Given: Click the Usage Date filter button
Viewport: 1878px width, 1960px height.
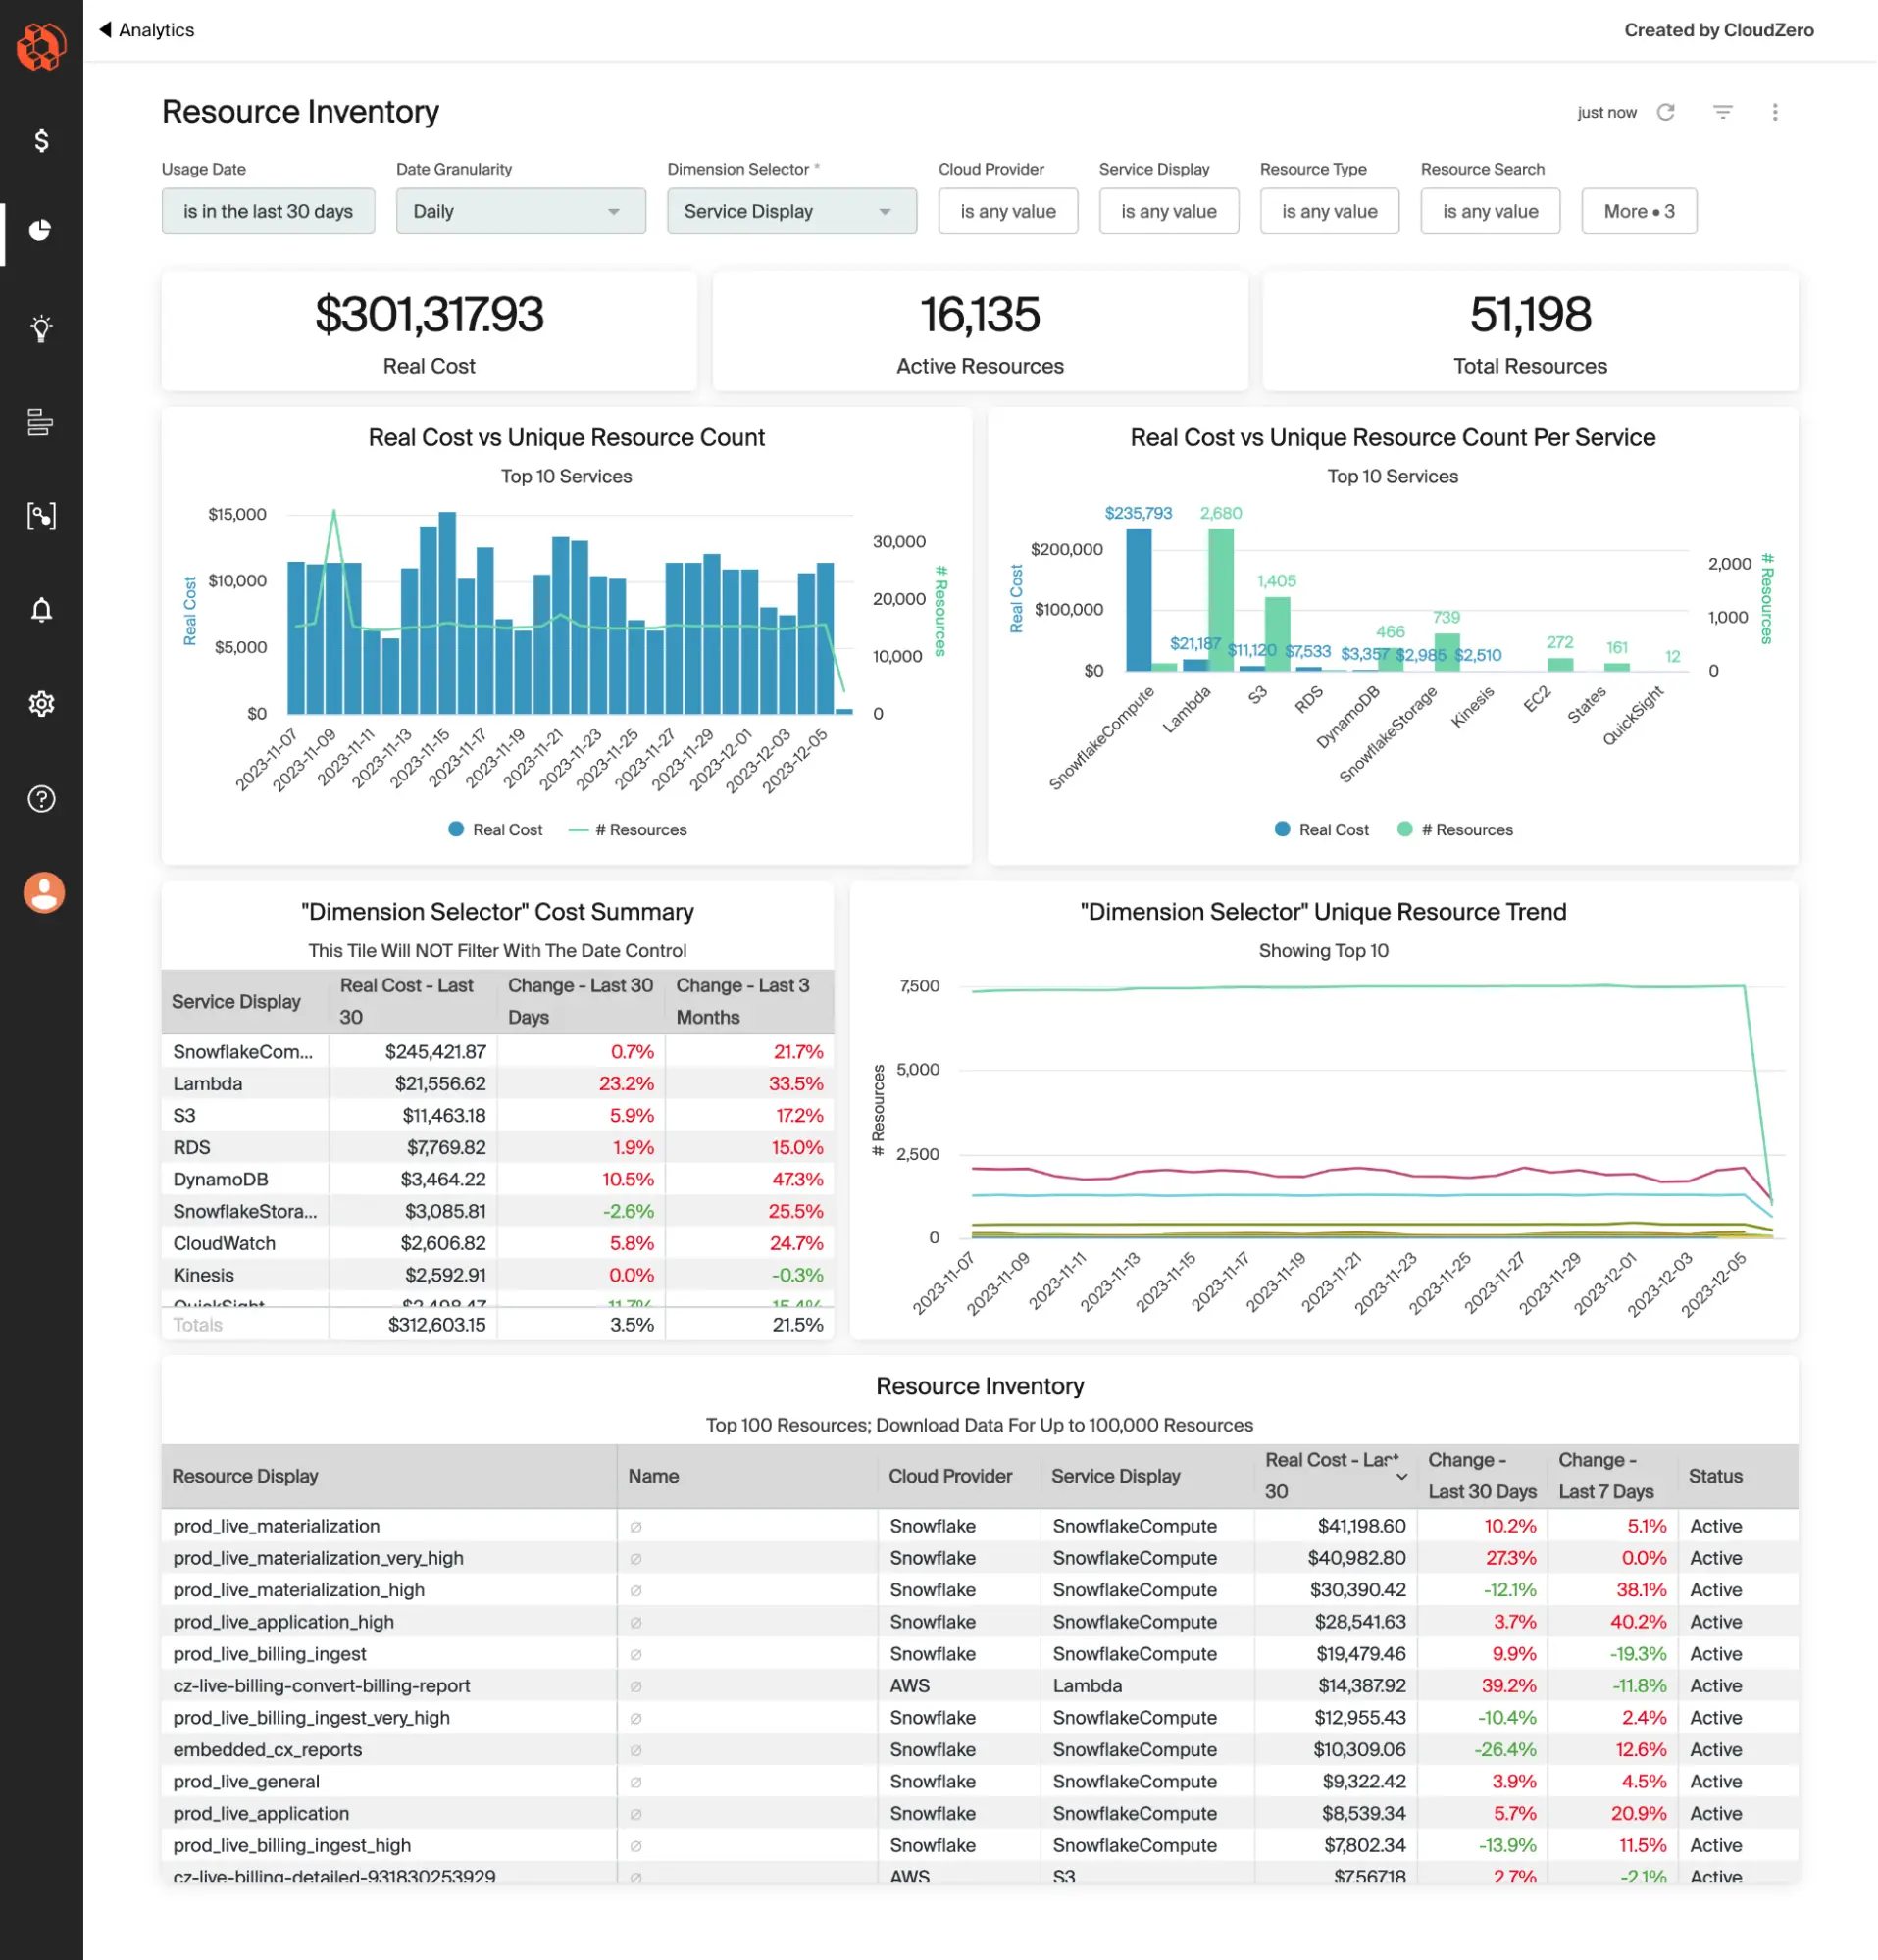Looking at the screenshot, I should click(268, 211).
